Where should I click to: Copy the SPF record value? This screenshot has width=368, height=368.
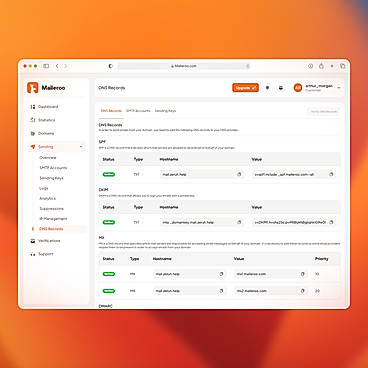[331, 174]
